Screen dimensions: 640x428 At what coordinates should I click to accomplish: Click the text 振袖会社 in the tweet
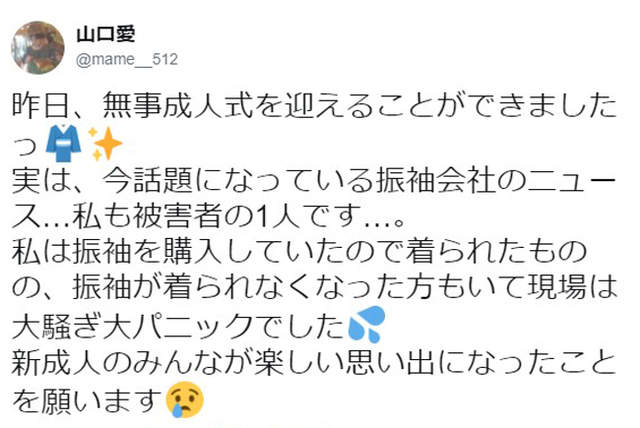pos(436,180)
